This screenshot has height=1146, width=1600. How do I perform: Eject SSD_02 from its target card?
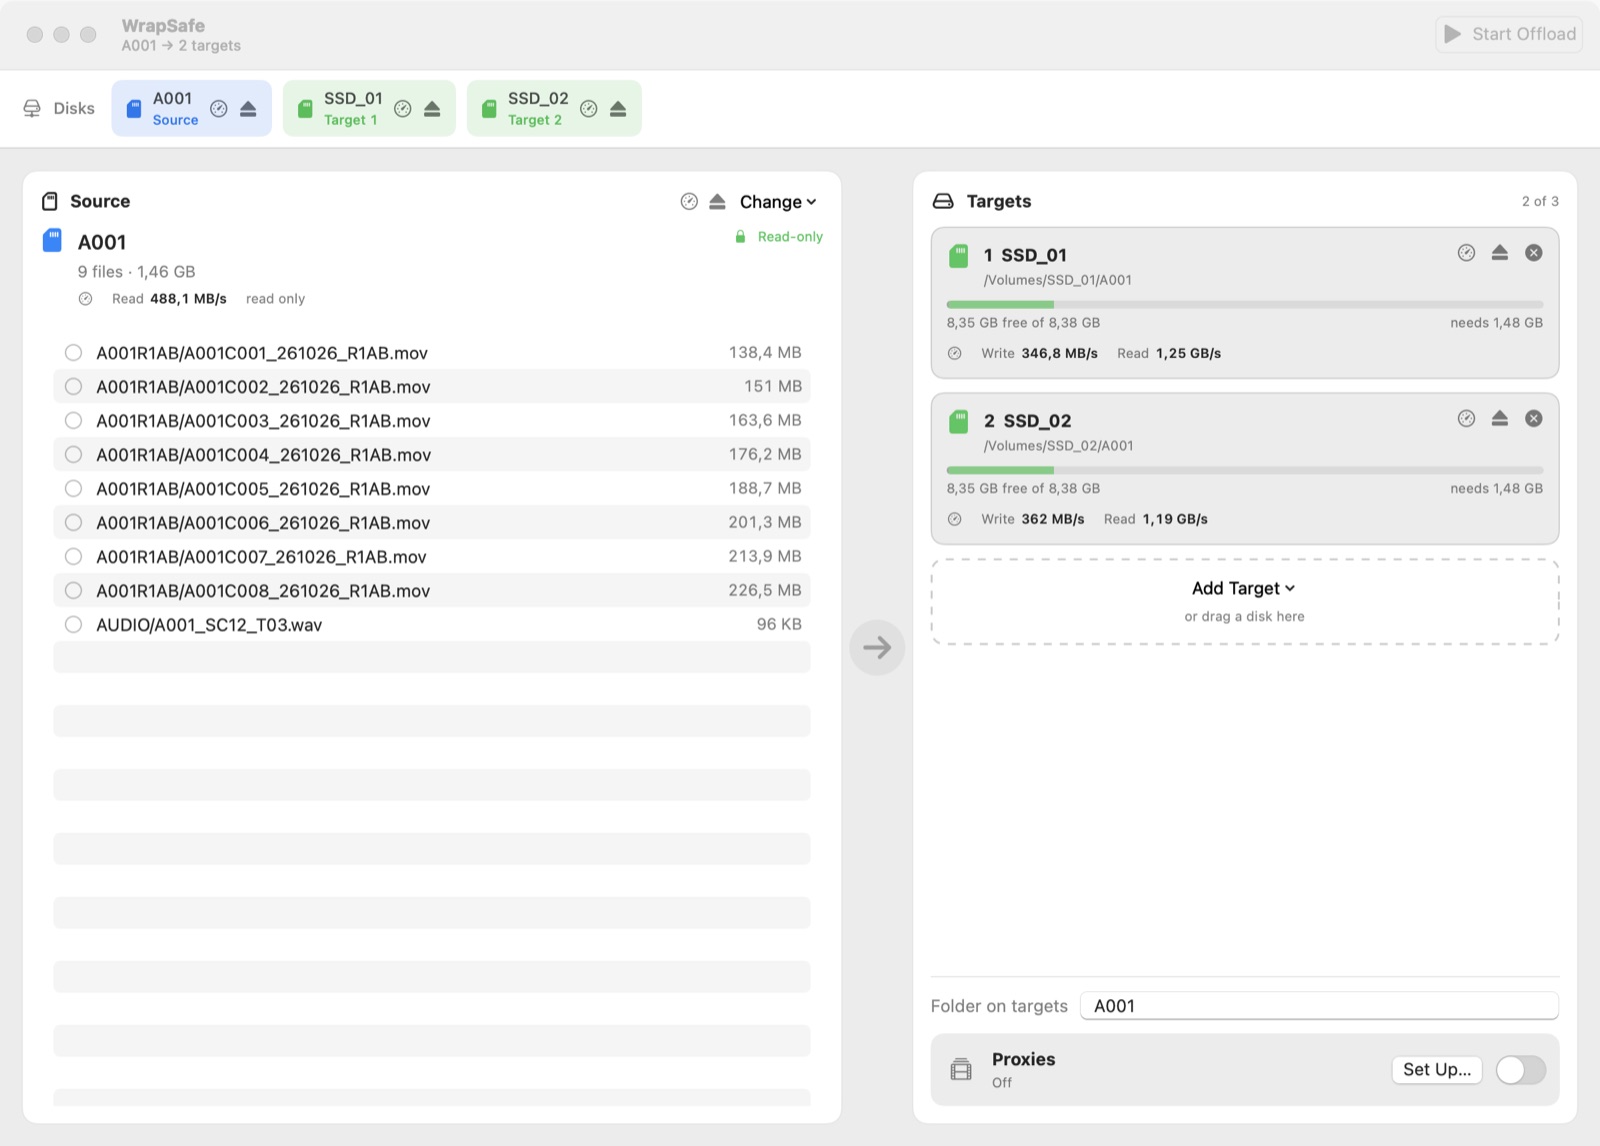1500,419
